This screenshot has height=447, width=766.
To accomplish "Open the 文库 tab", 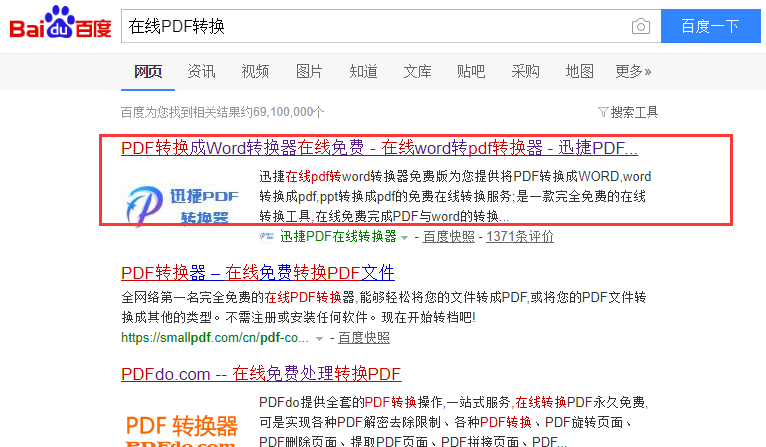I will 417,71.
